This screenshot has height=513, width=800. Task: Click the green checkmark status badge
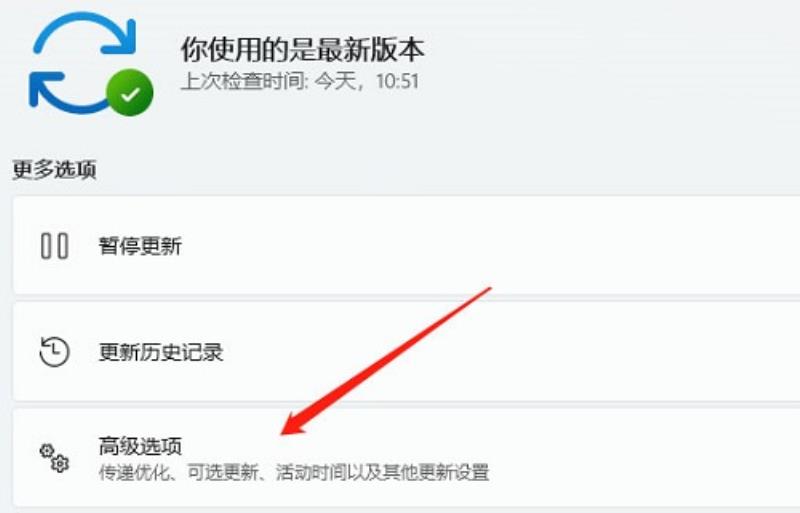130,92
